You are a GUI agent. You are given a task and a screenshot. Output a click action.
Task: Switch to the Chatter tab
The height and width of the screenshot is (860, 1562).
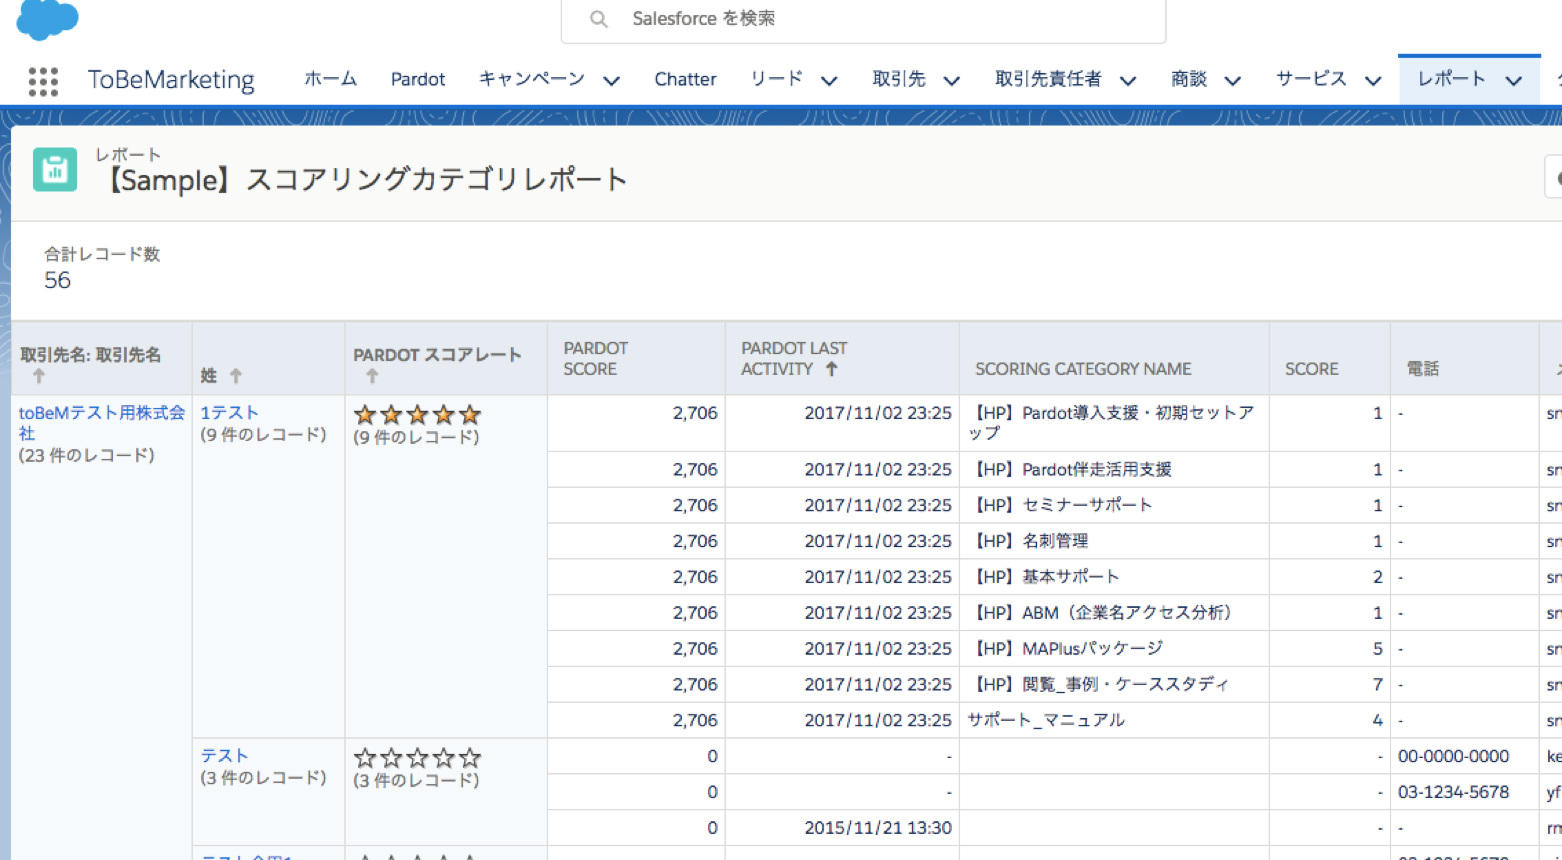685,79
